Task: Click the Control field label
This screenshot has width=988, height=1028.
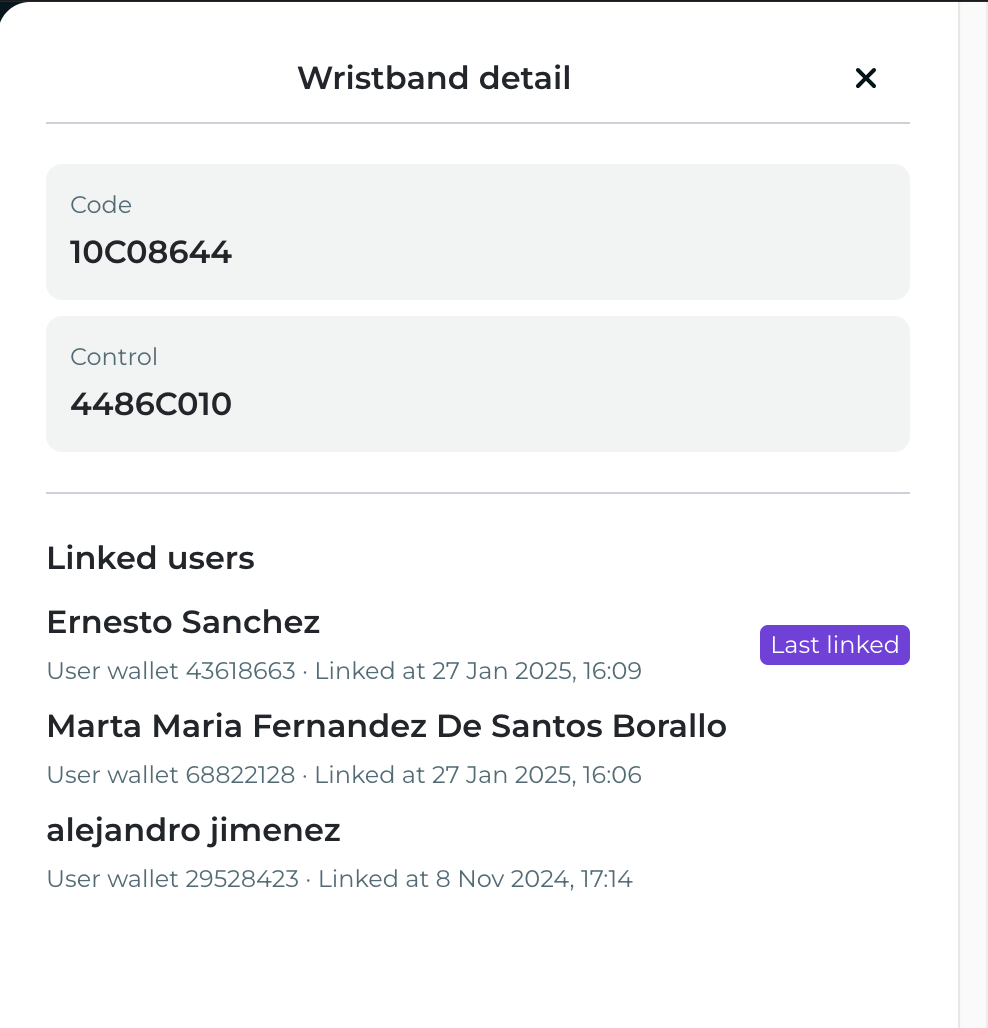Action: tap(113, 357)
